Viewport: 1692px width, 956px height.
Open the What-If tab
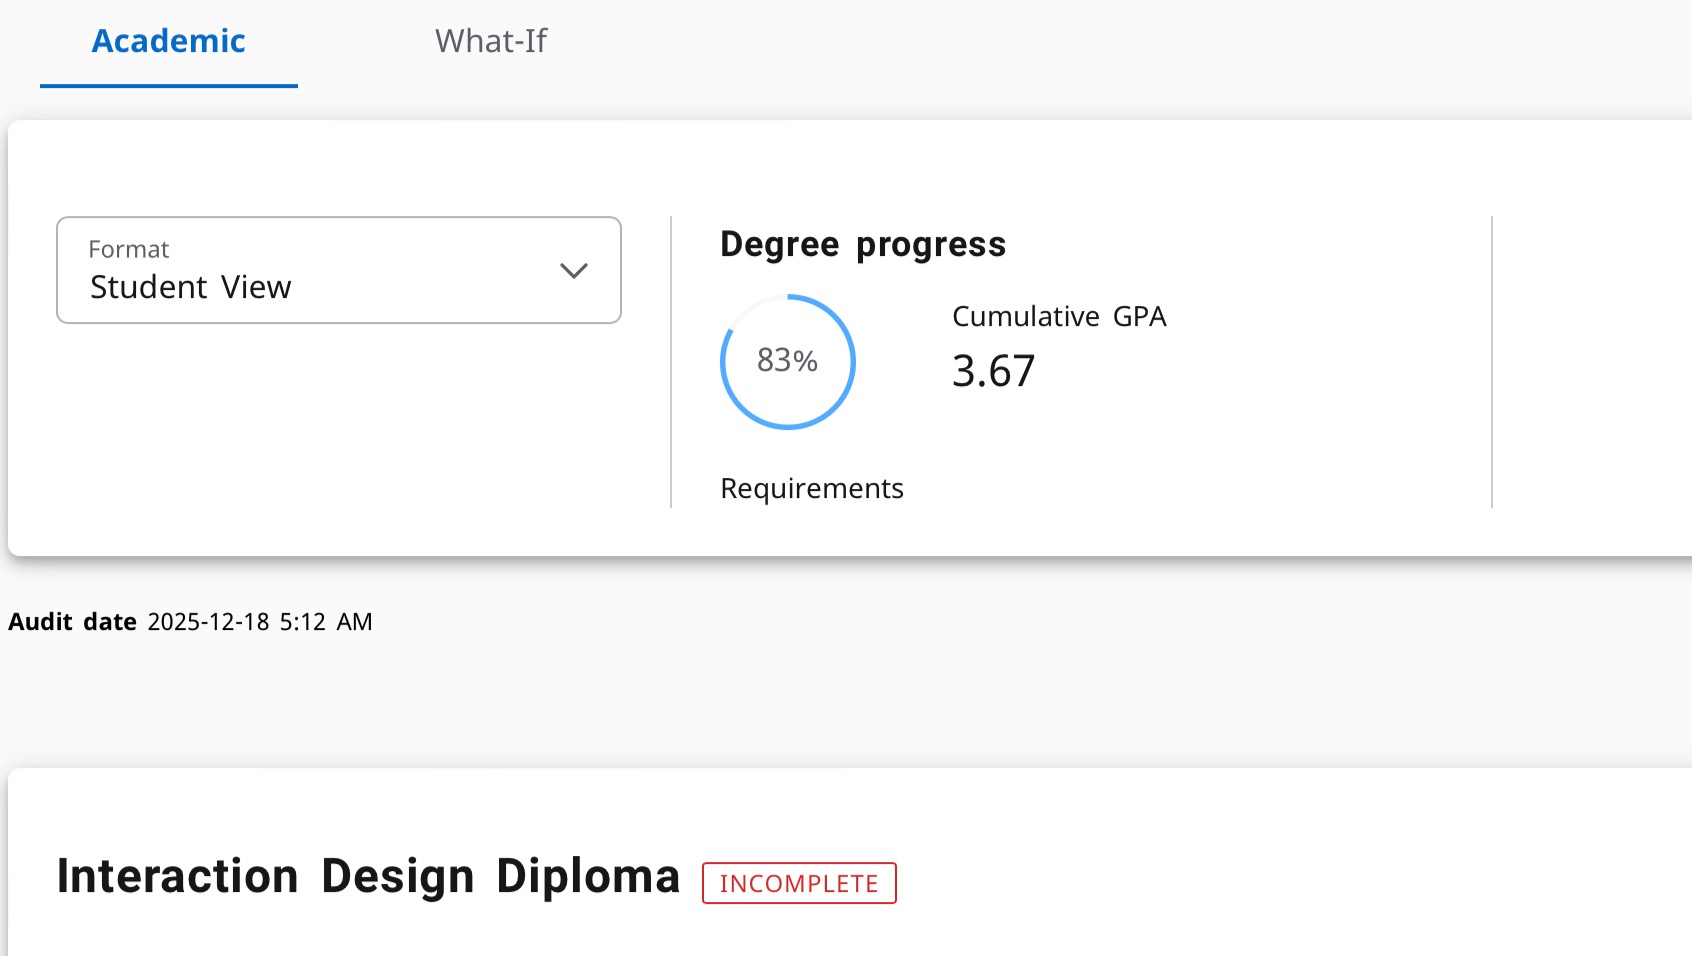(x=490, y=41)
